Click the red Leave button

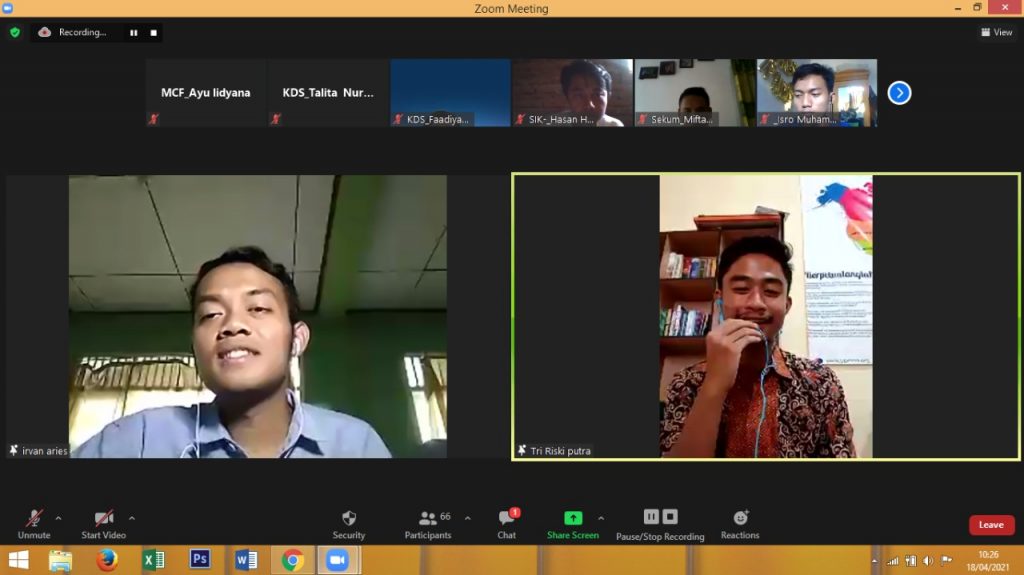click(991, 525)
